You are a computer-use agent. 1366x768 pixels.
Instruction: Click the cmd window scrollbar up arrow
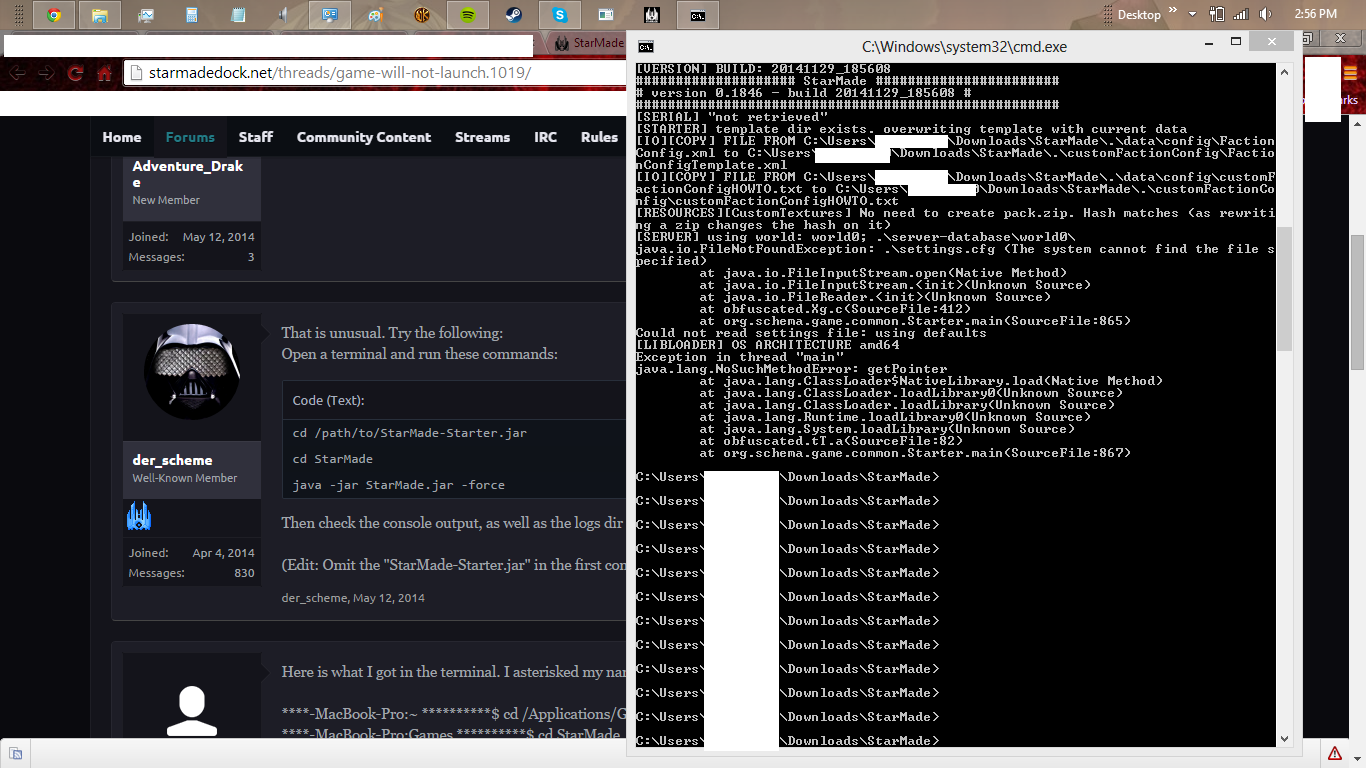(x=1284, y=69)
